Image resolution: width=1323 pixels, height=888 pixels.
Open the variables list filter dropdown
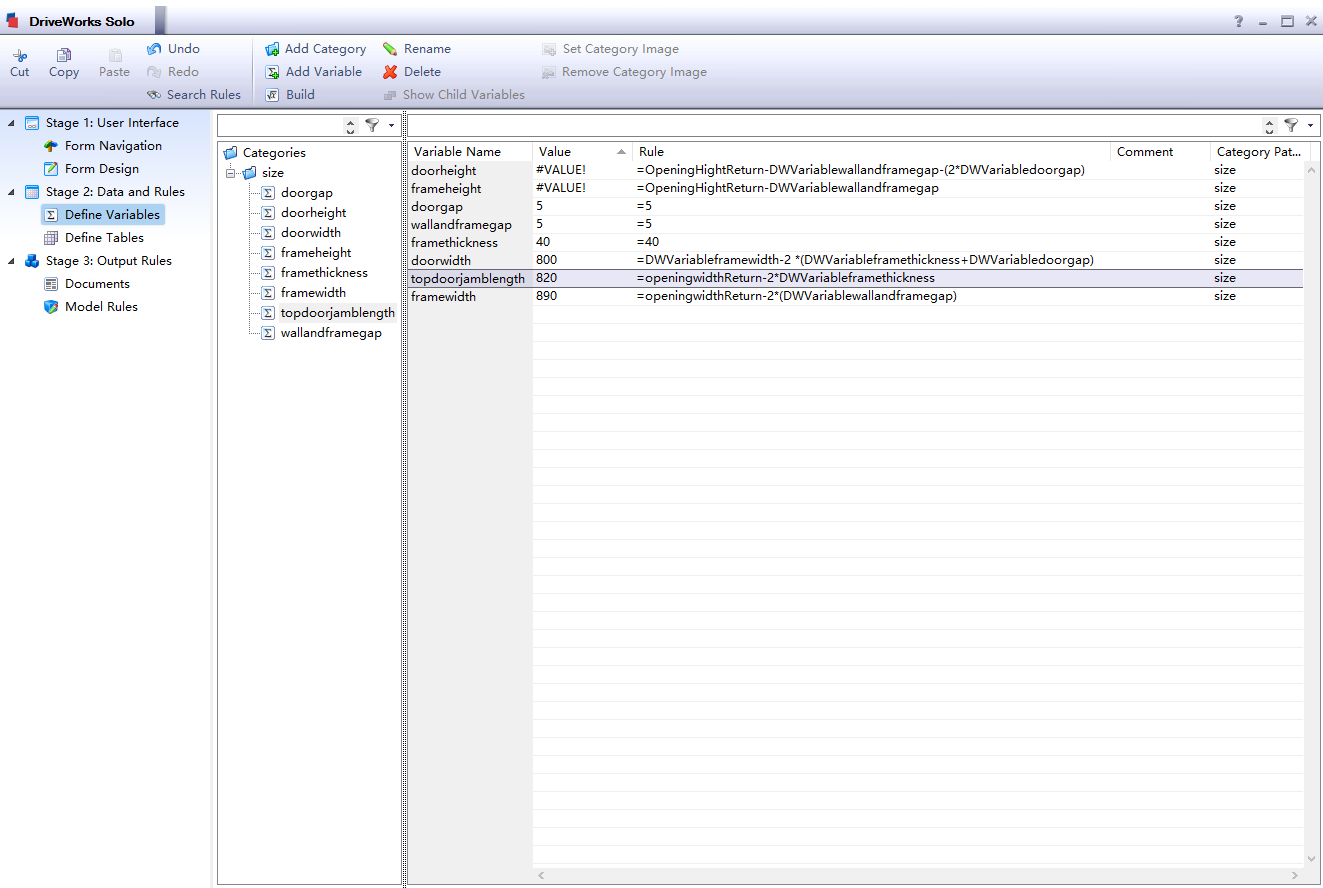point(1310,126)
